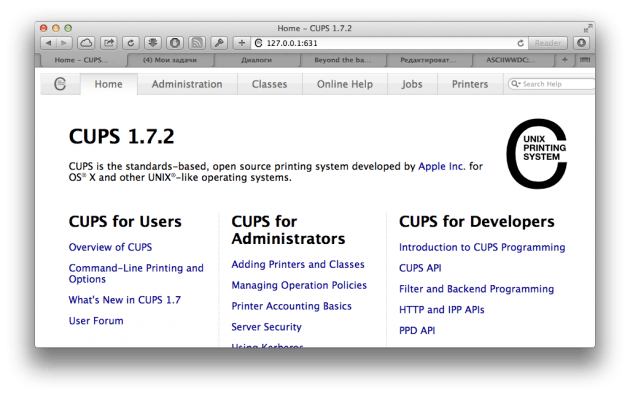Click the window title Home – CUPS 1.7.2

click(x=314, y=28)
